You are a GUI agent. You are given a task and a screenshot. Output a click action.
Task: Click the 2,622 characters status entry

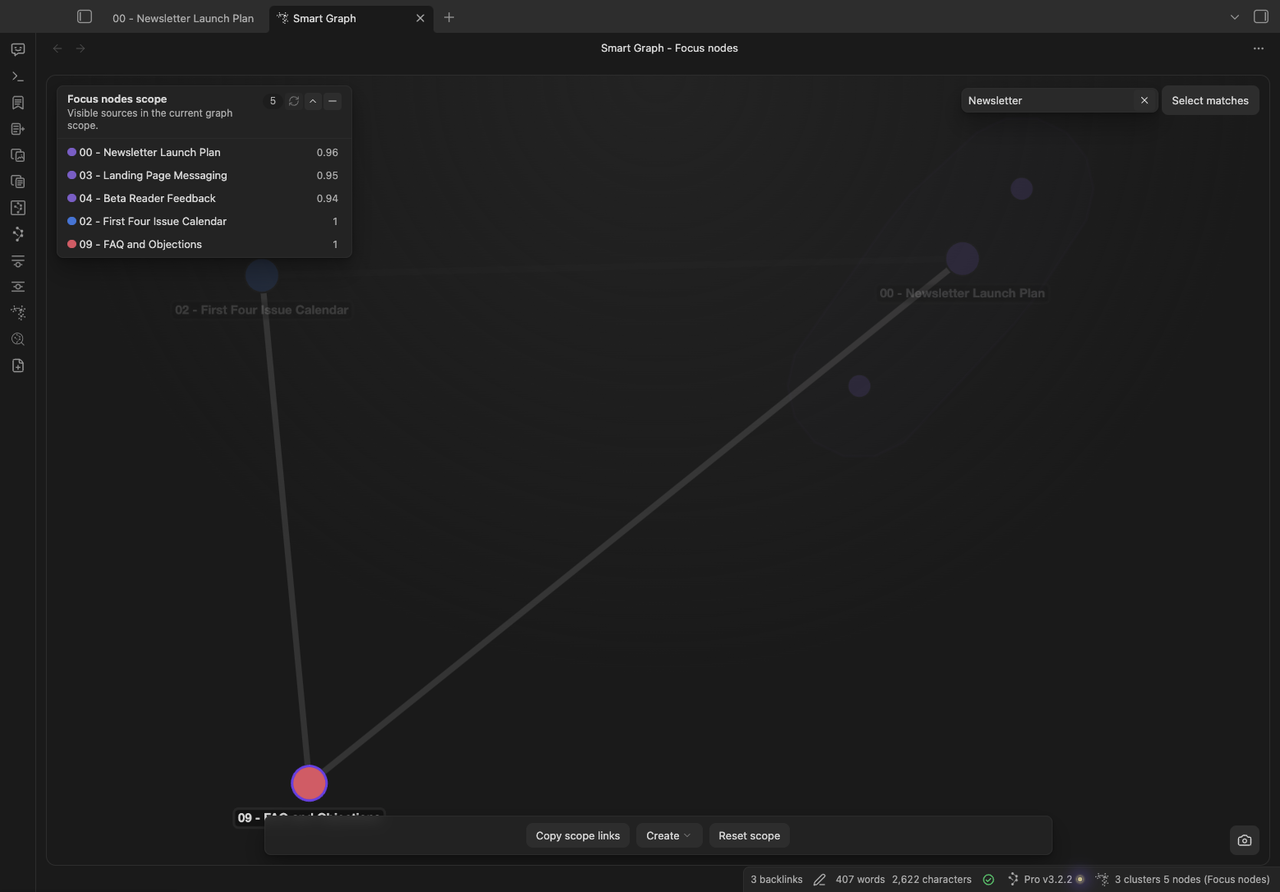(932, 880)
